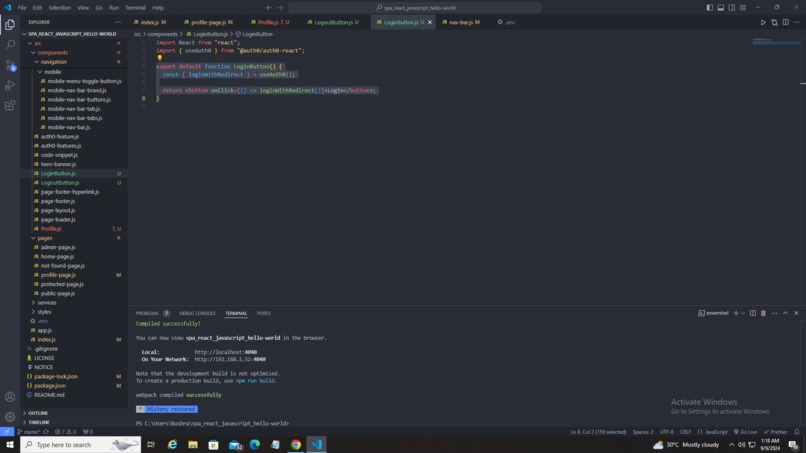Click the Split Editor Right icon
The image size is (806, 453).
pos(785,22)
